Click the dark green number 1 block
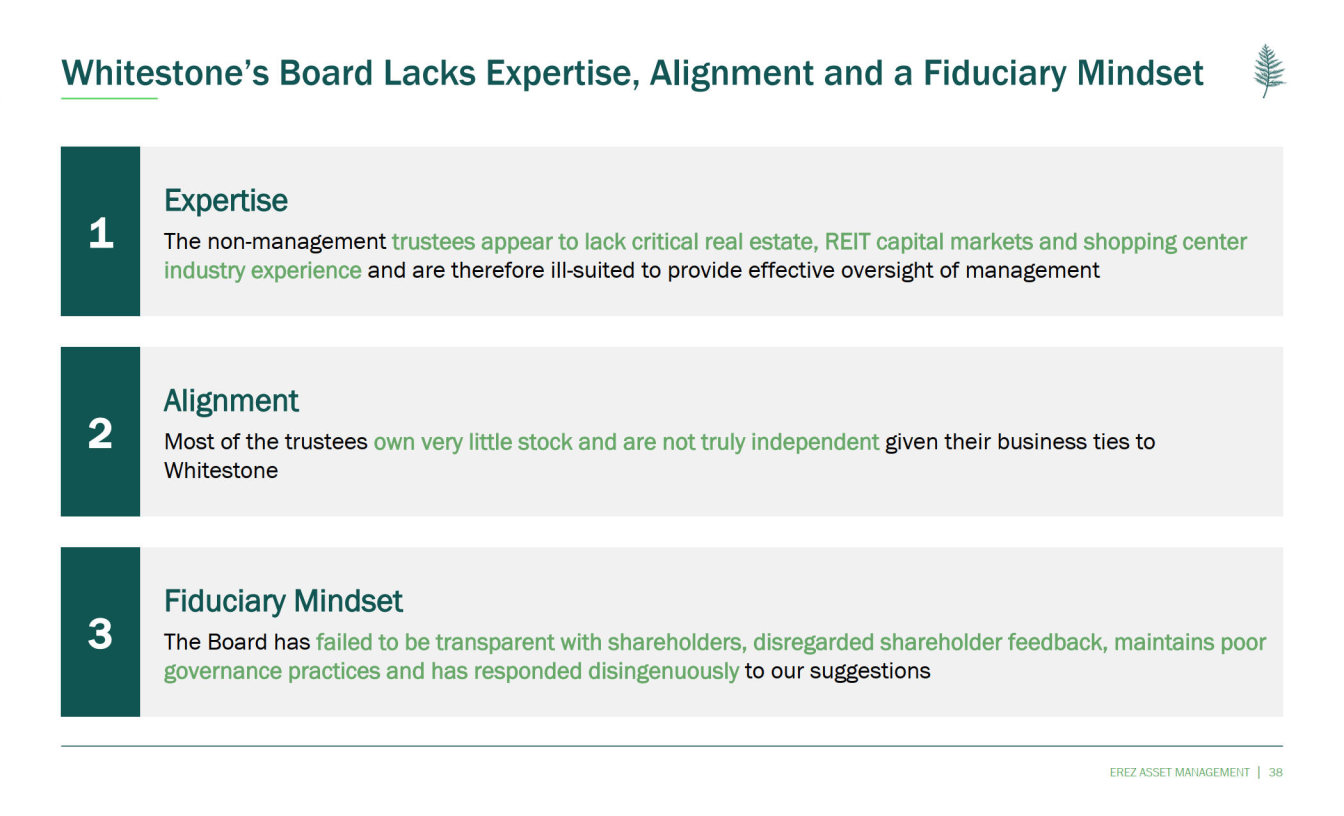Screen dimensions: 1344x816 tap(100, 232)
